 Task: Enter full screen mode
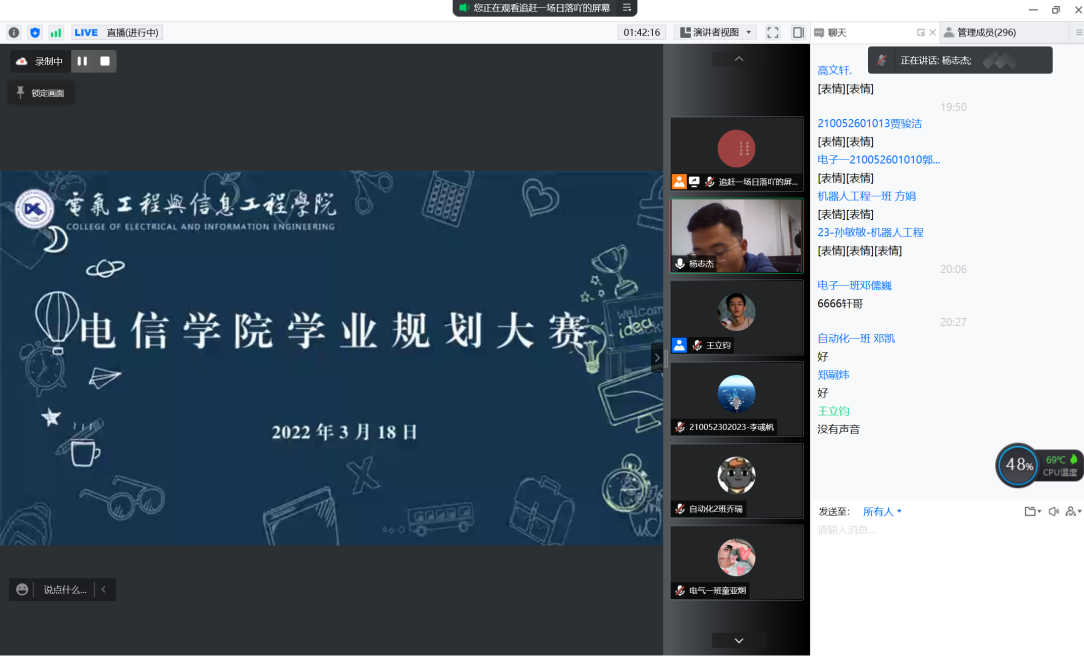(773, 32)
